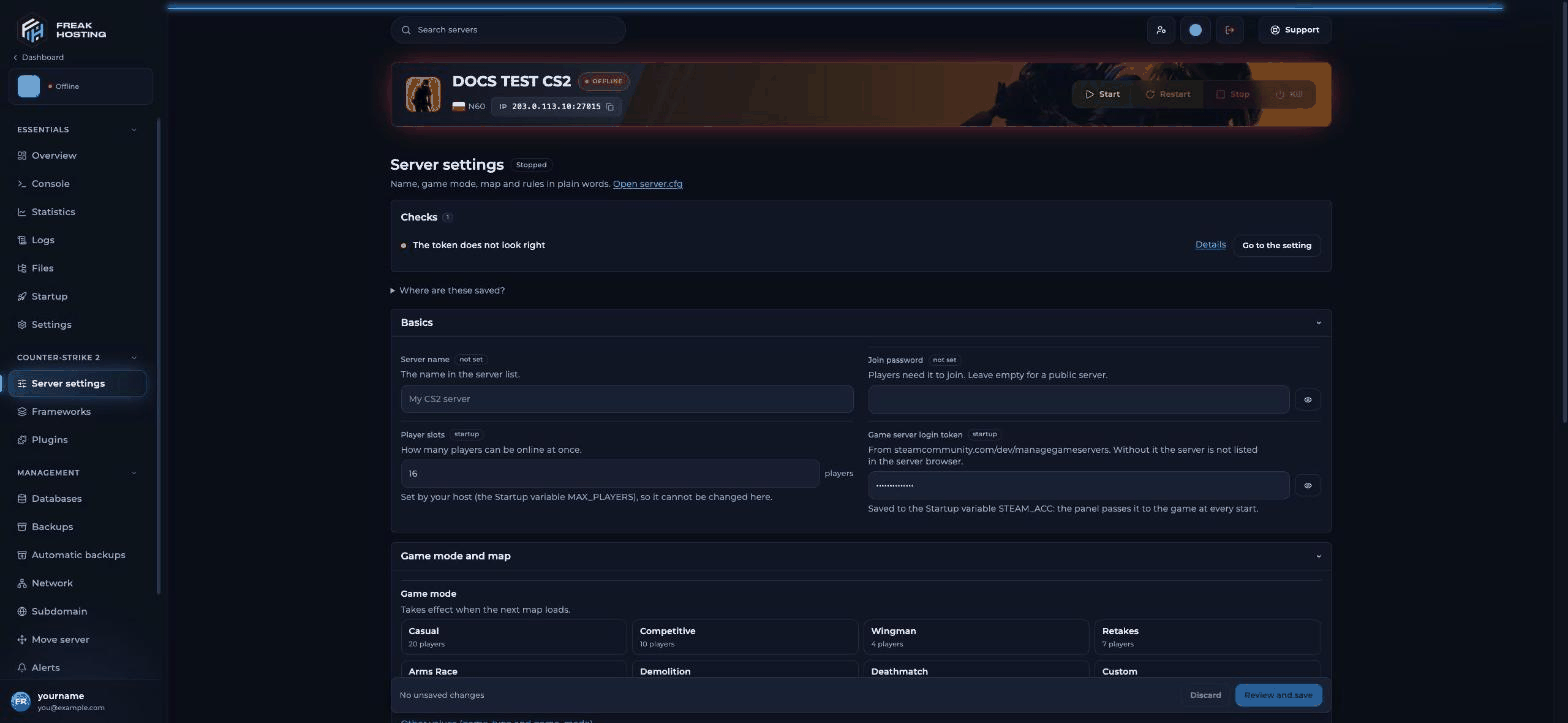Click the logout icon in the top bar
Image resolution: width=1568 pixels, height=723 pixels.
click(x=1230, y=30)
